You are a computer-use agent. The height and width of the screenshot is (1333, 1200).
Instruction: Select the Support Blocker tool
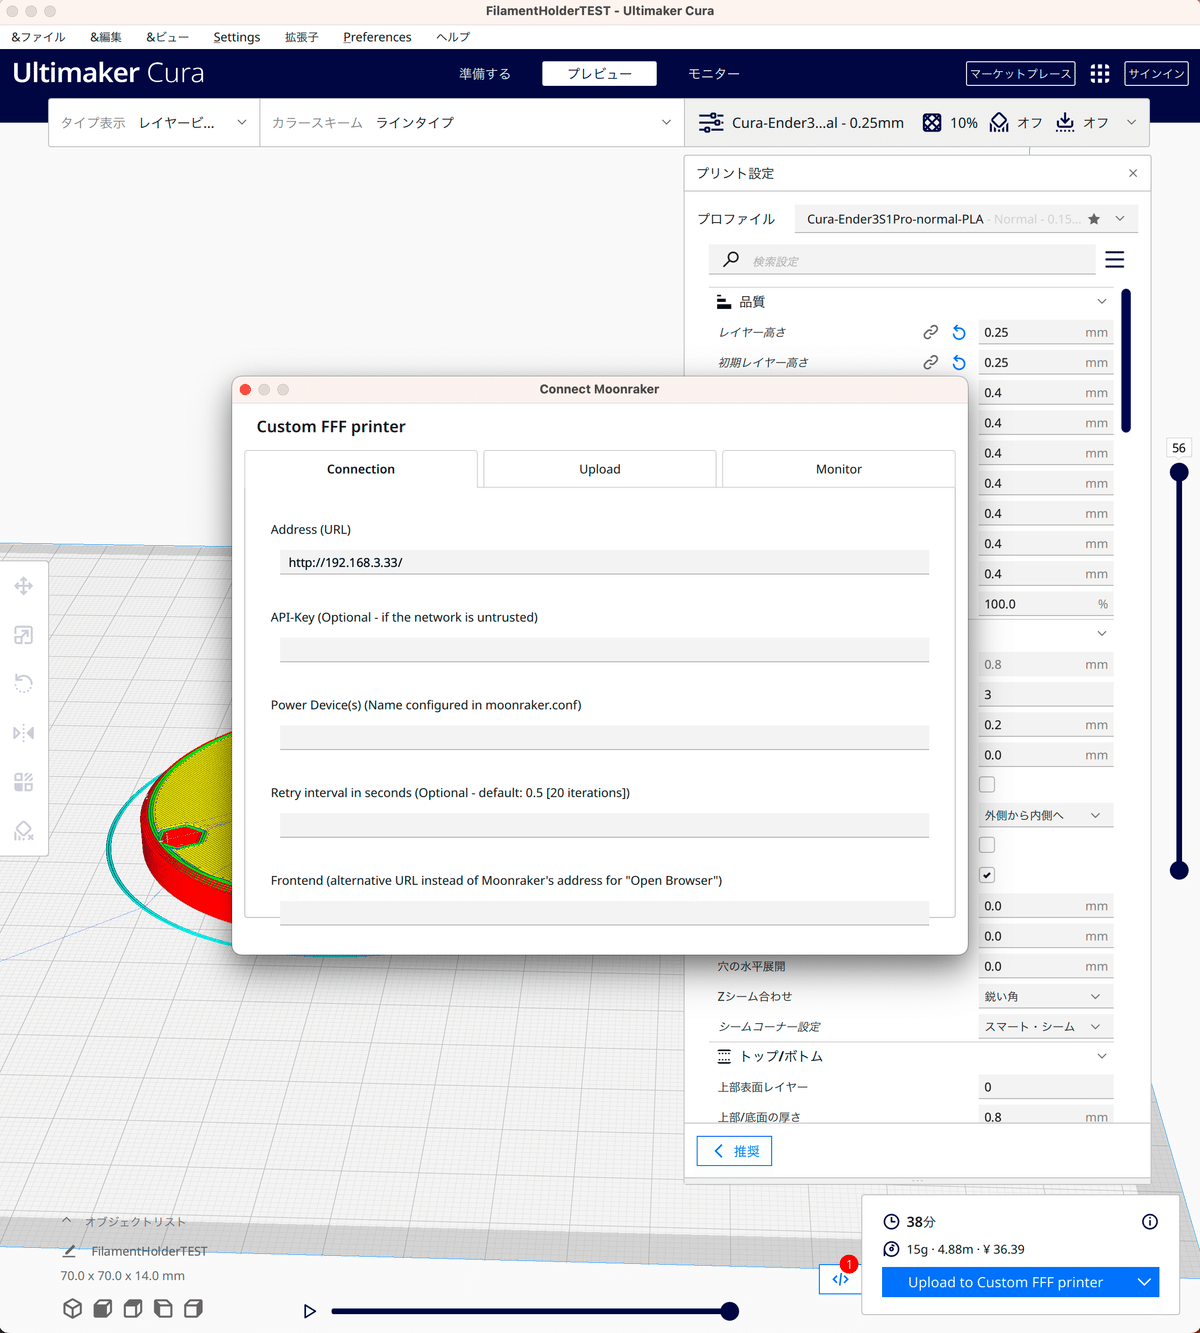point(24,831)
